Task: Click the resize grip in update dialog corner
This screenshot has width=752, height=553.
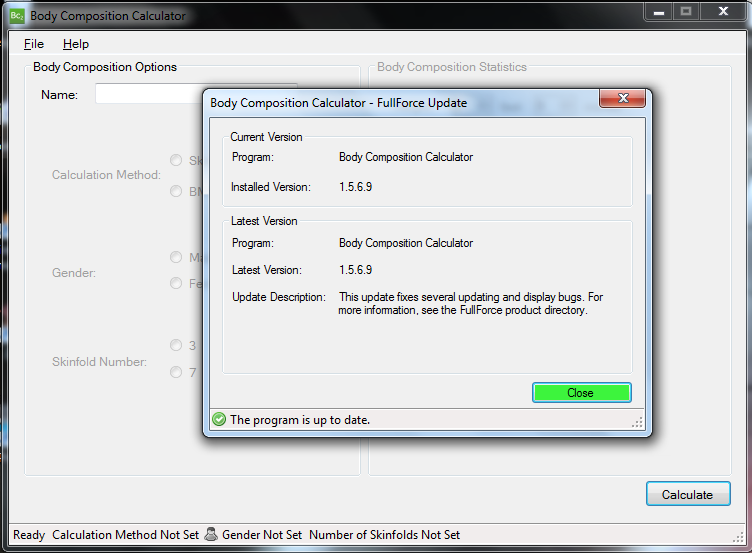Action: pos(637,422)
